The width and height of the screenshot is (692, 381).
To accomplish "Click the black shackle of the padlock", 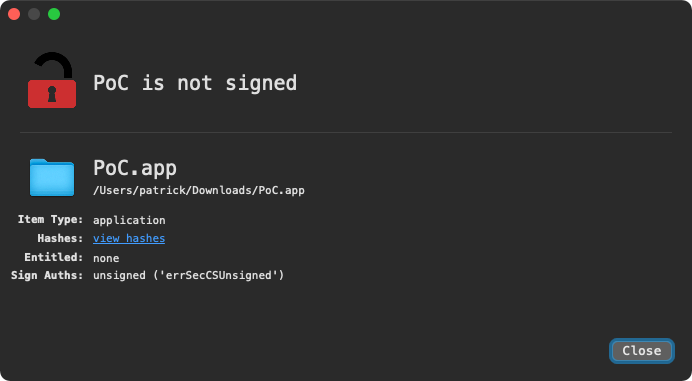I will point(54,65).
